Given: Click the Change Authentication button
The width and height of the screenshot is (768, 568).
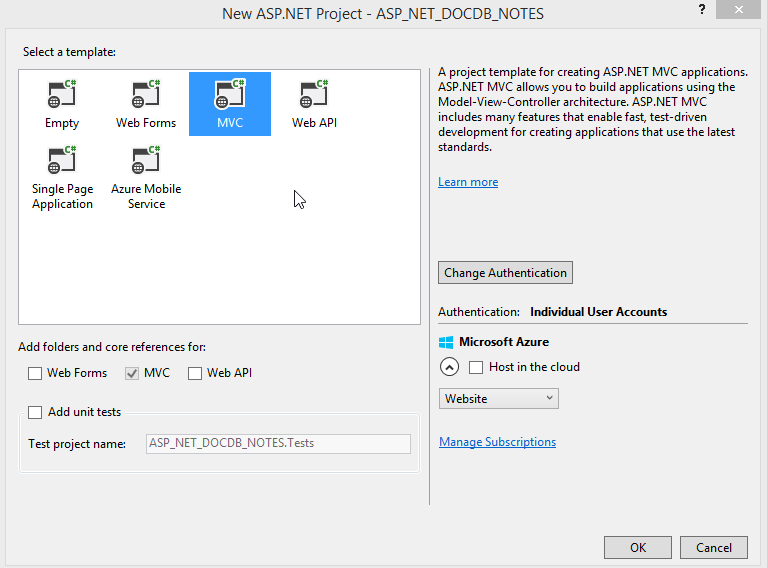Looking at the screenshot, I should (x=505, y=273).
